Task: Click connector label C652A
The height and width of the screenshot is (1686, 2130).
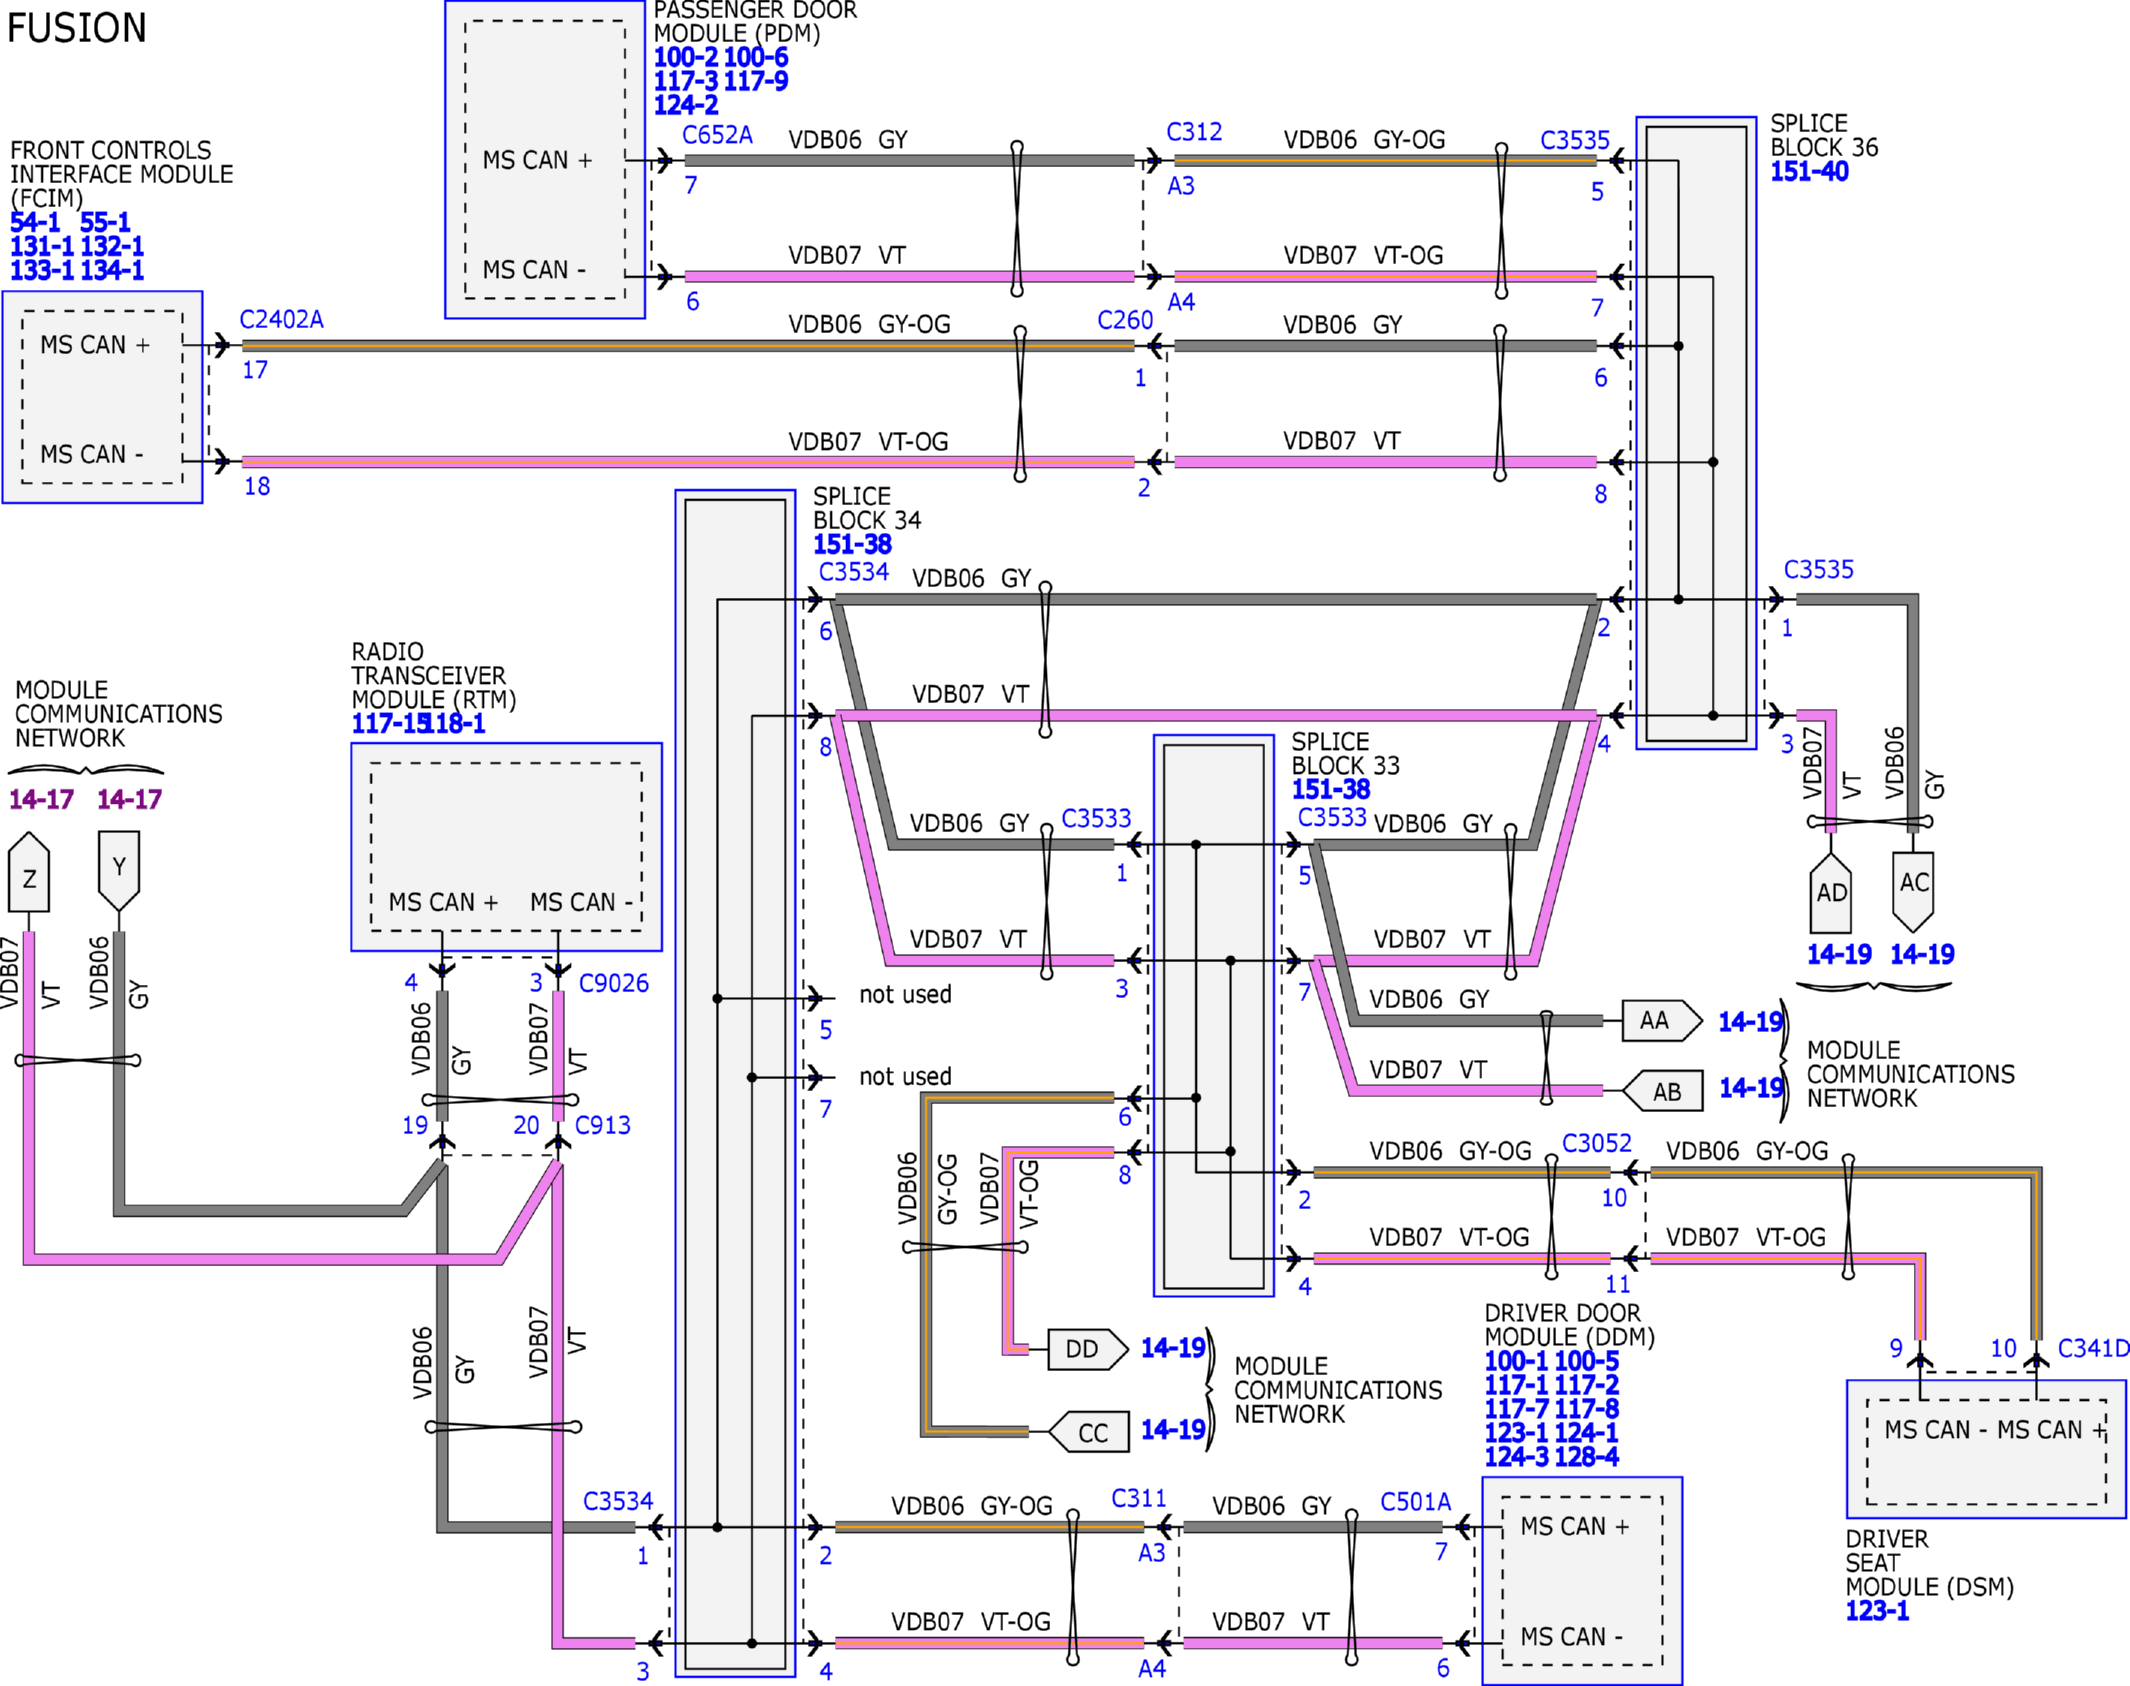Action: (x=717, y=135)
